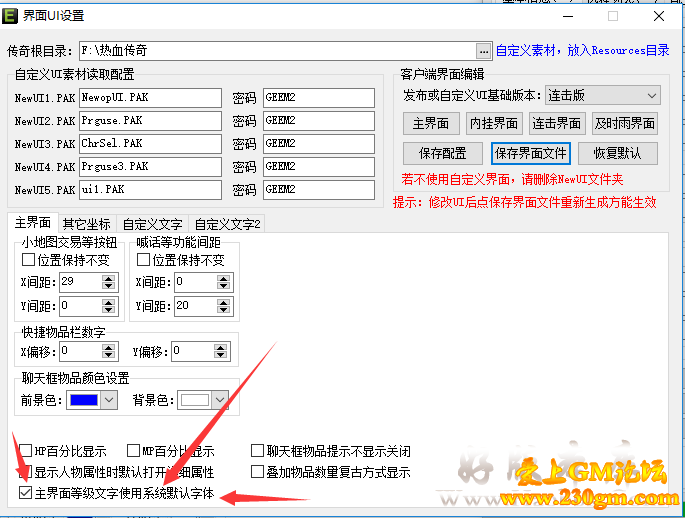Click the NewUI1.PAK filename field
This screenshot has width=685, height=518.
(150, 98)
